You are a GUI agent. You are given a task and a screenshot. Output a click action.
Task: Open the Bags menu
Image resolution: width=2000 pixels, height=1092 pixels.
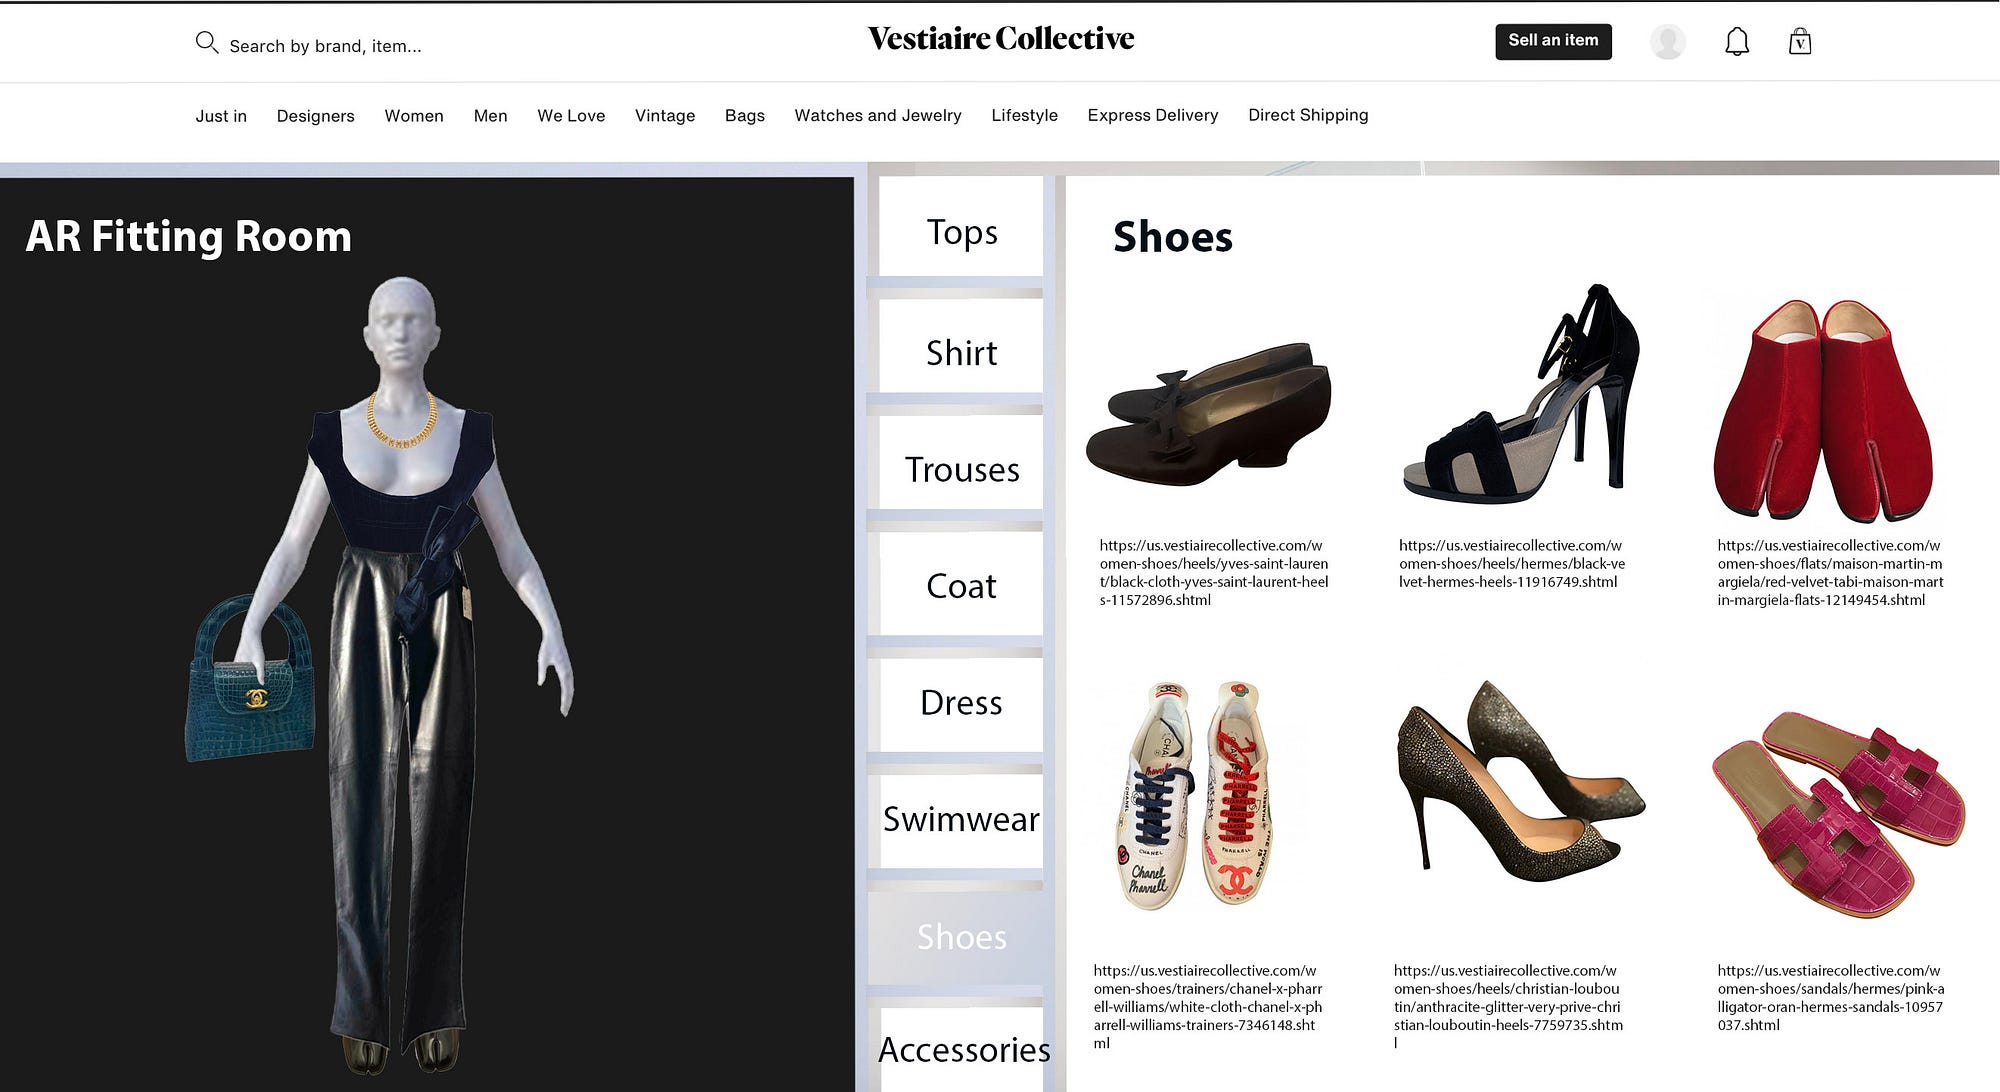pyautogui.click(x=745, y=116)
